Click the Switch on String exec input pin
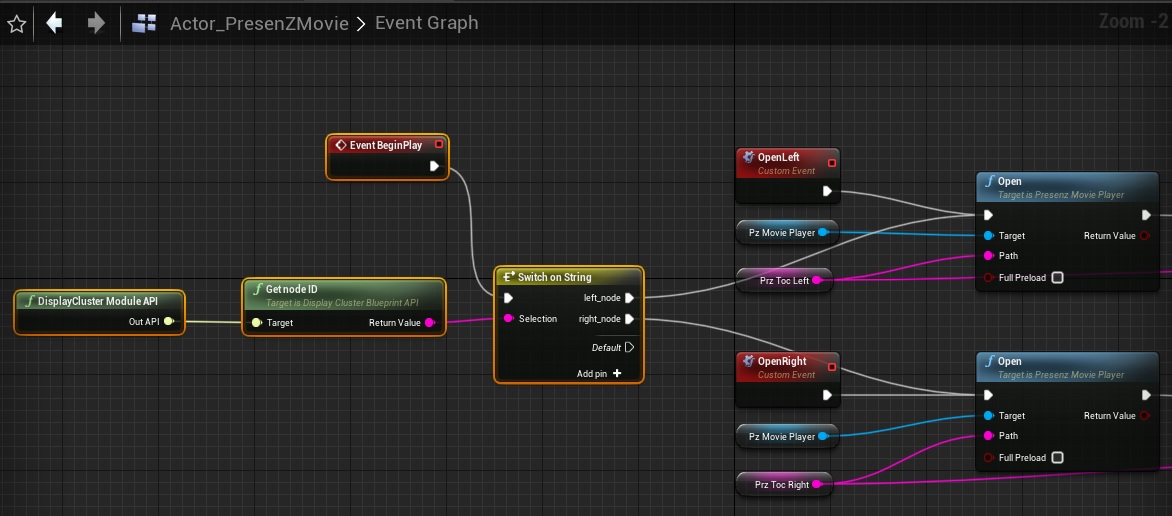The image size is (1172, 516). click(508, 298)
